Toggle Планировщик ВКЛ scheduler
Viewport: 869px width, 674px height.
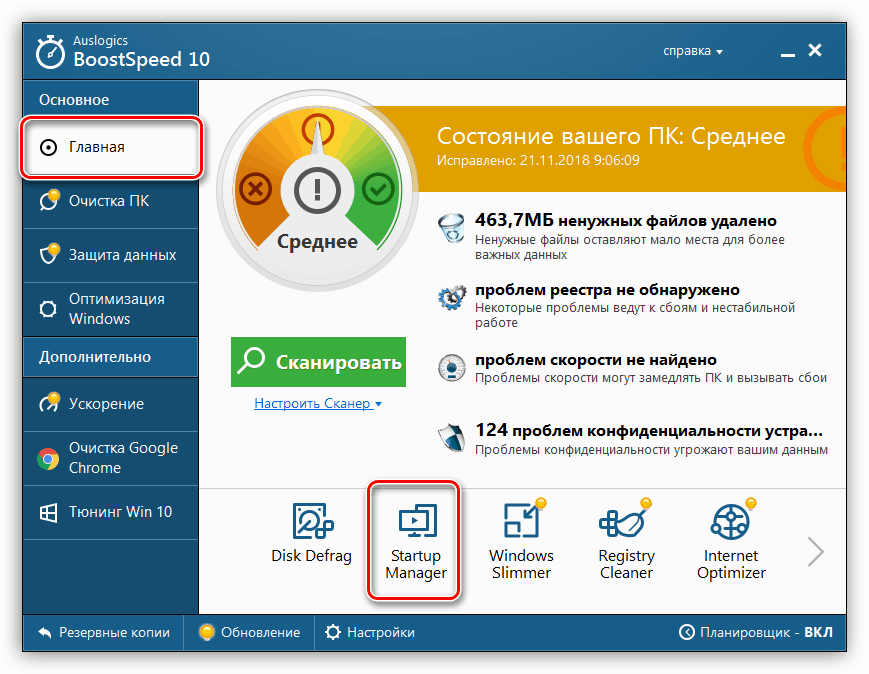(x=756, y=632)
